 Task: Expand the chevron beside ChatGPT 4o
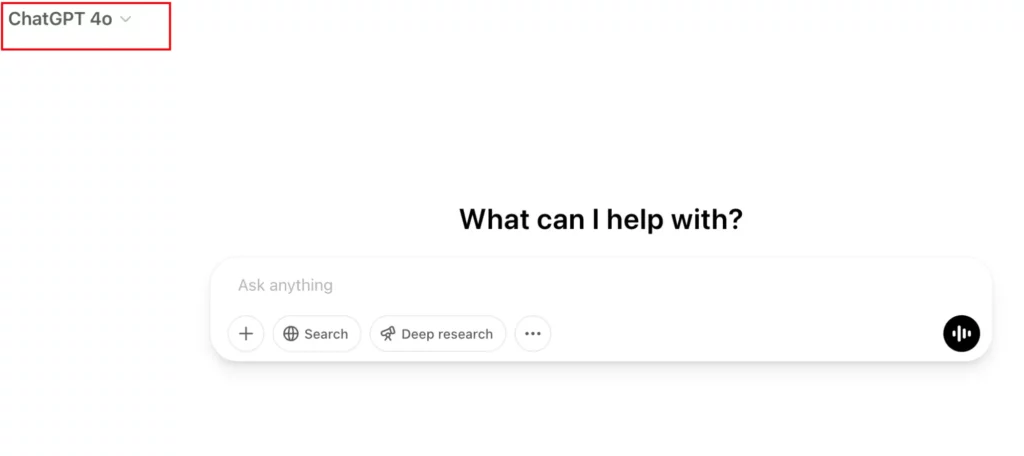[126, 20]
